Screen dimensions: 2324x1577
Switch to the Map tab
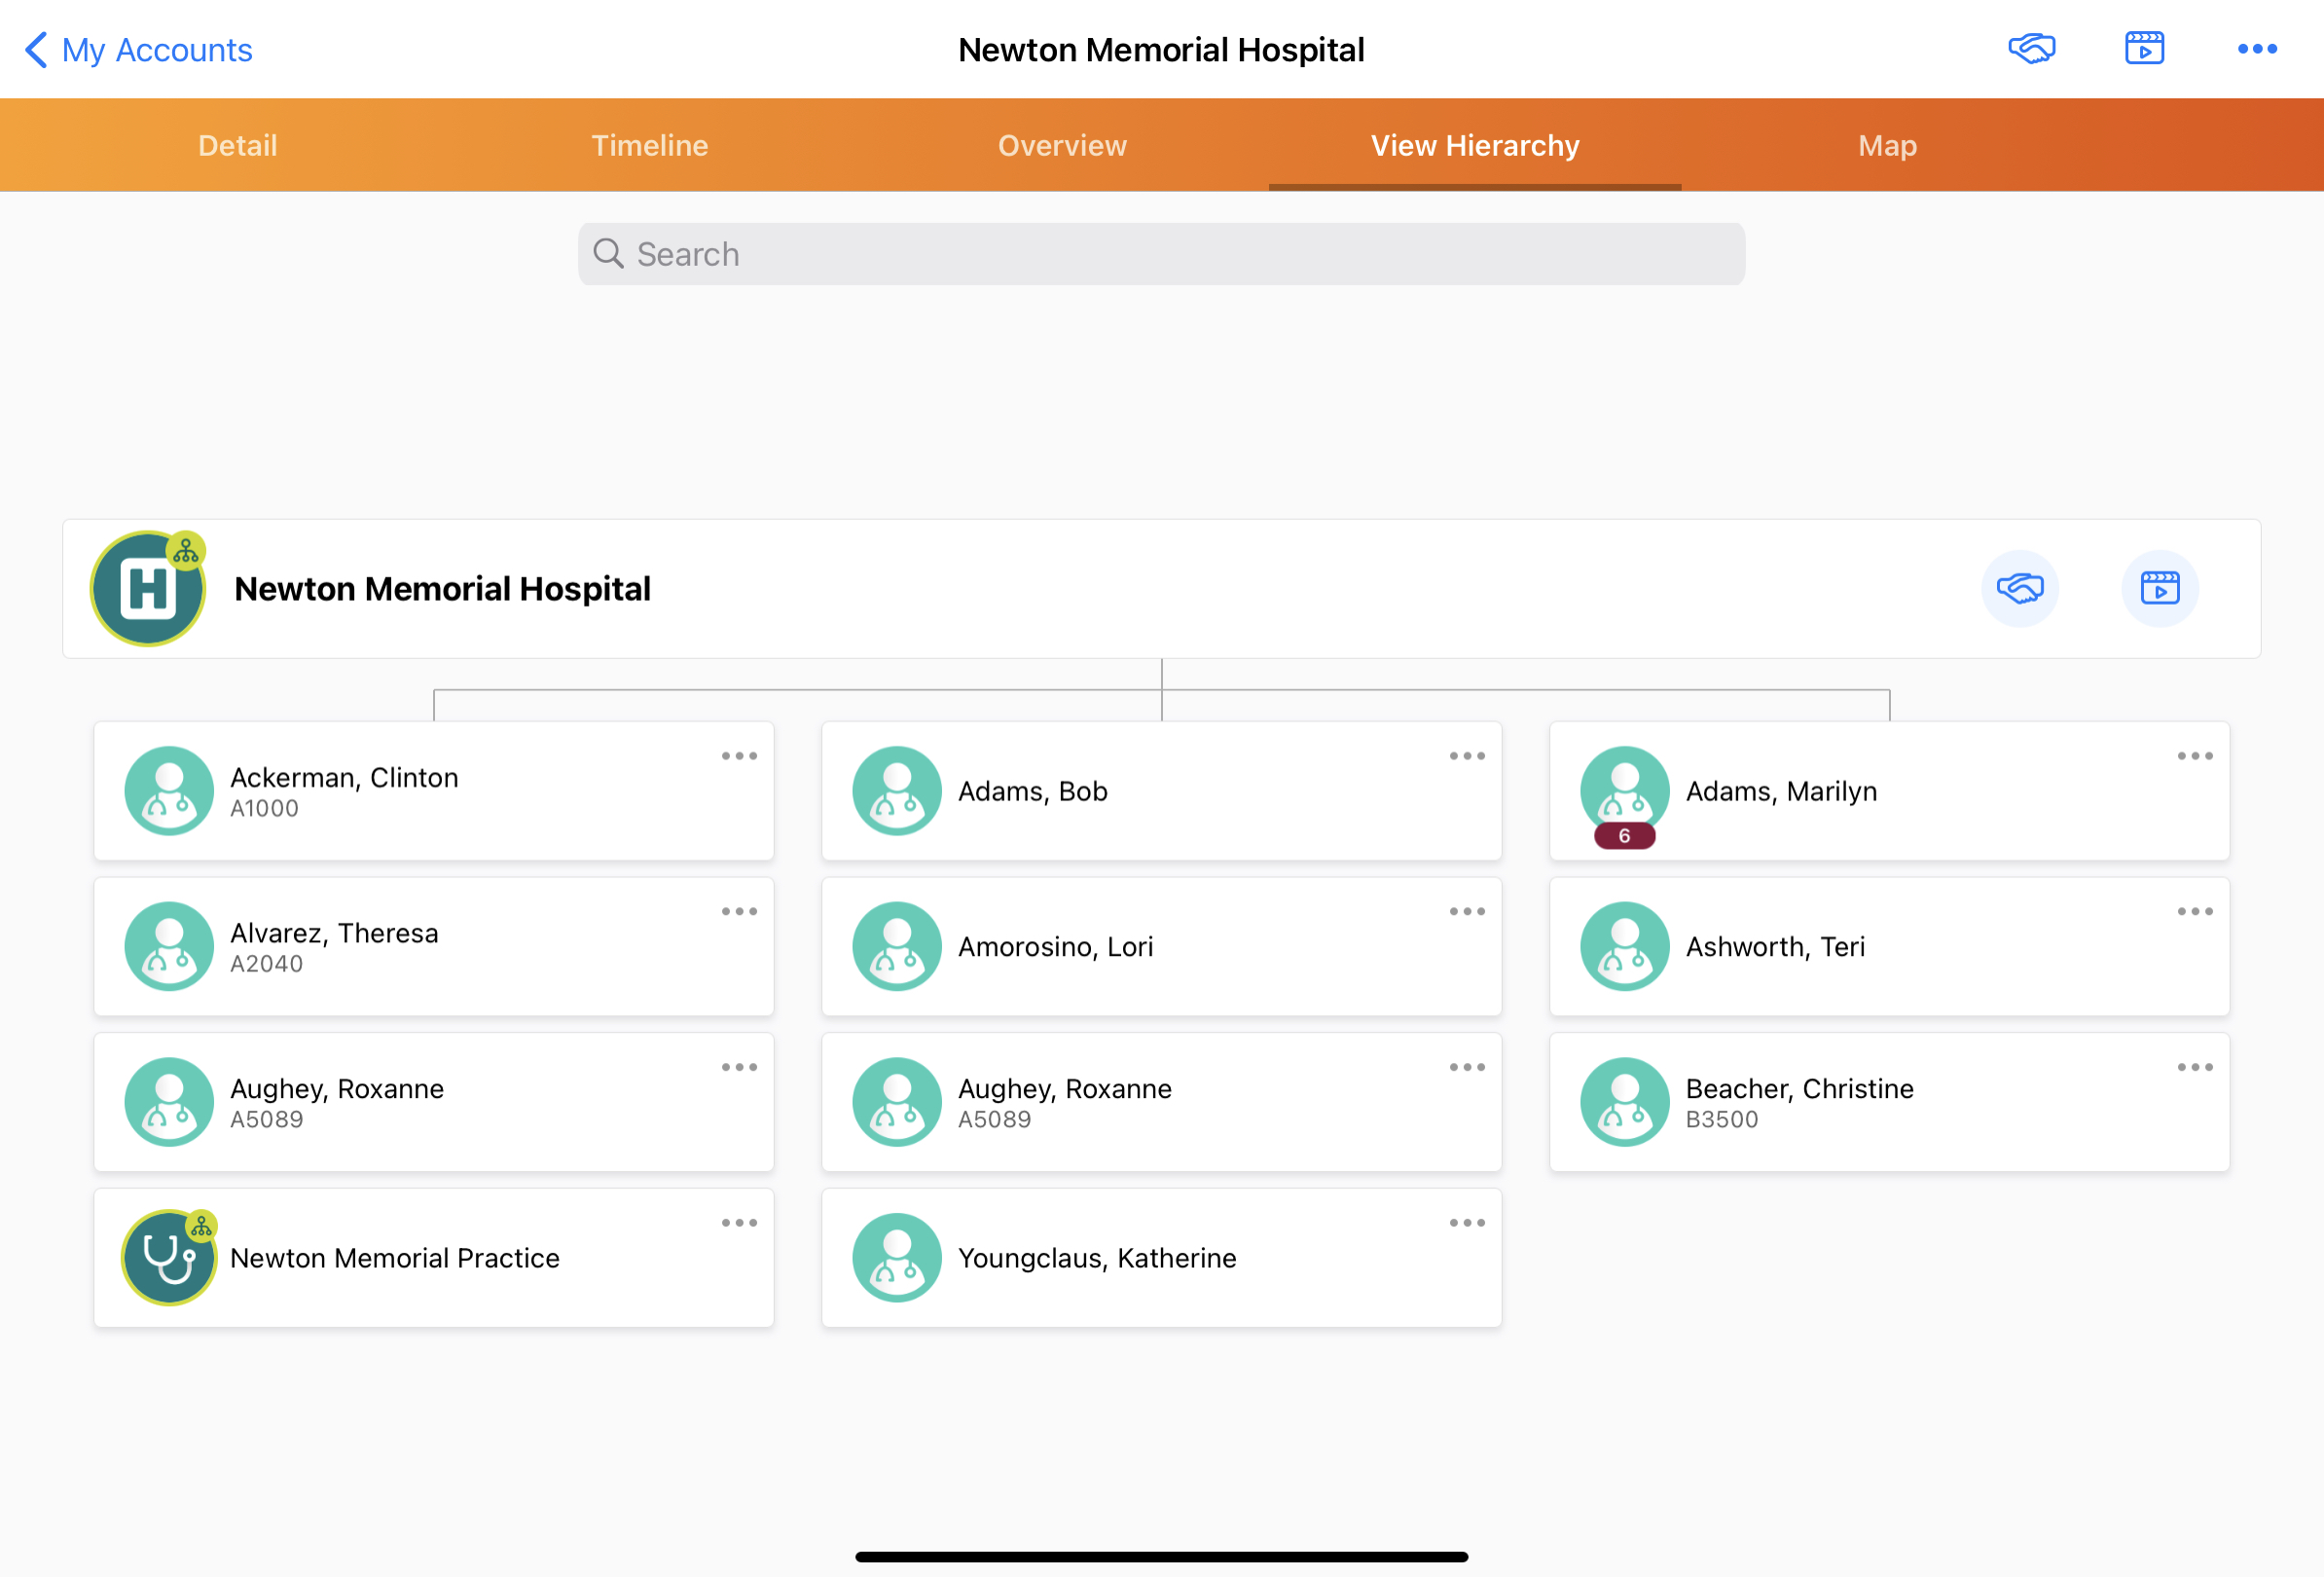click(1887, 145)
